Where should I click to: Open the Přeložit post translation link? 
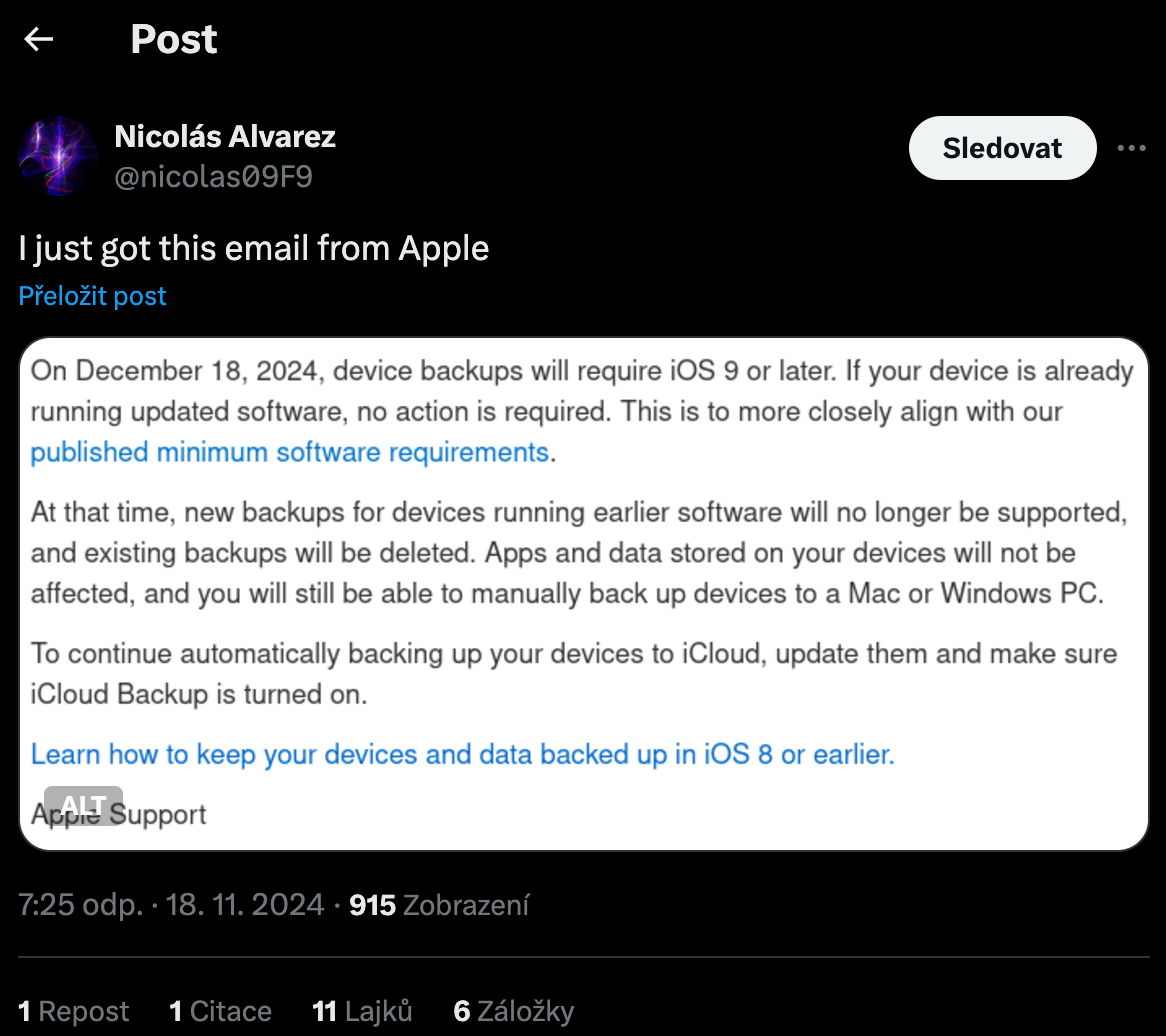click(x=92, y=296)
